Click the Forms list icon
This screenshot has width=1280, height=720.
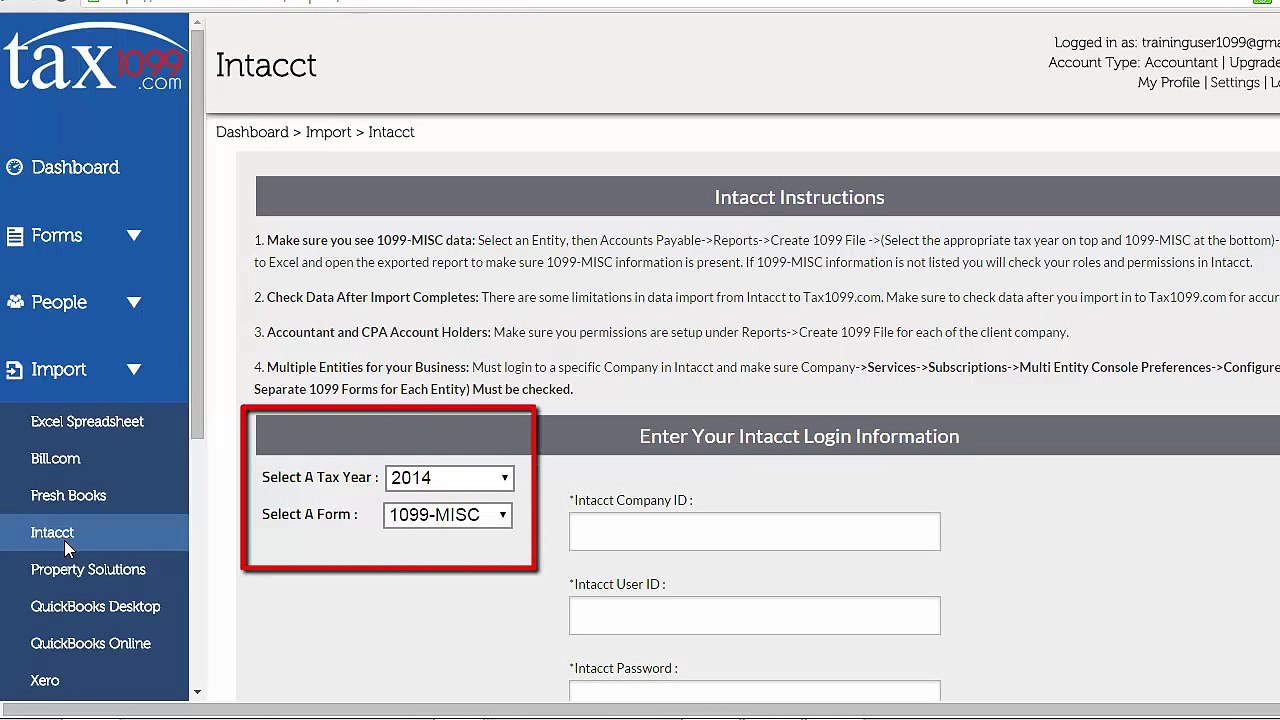tap(14, 236)
